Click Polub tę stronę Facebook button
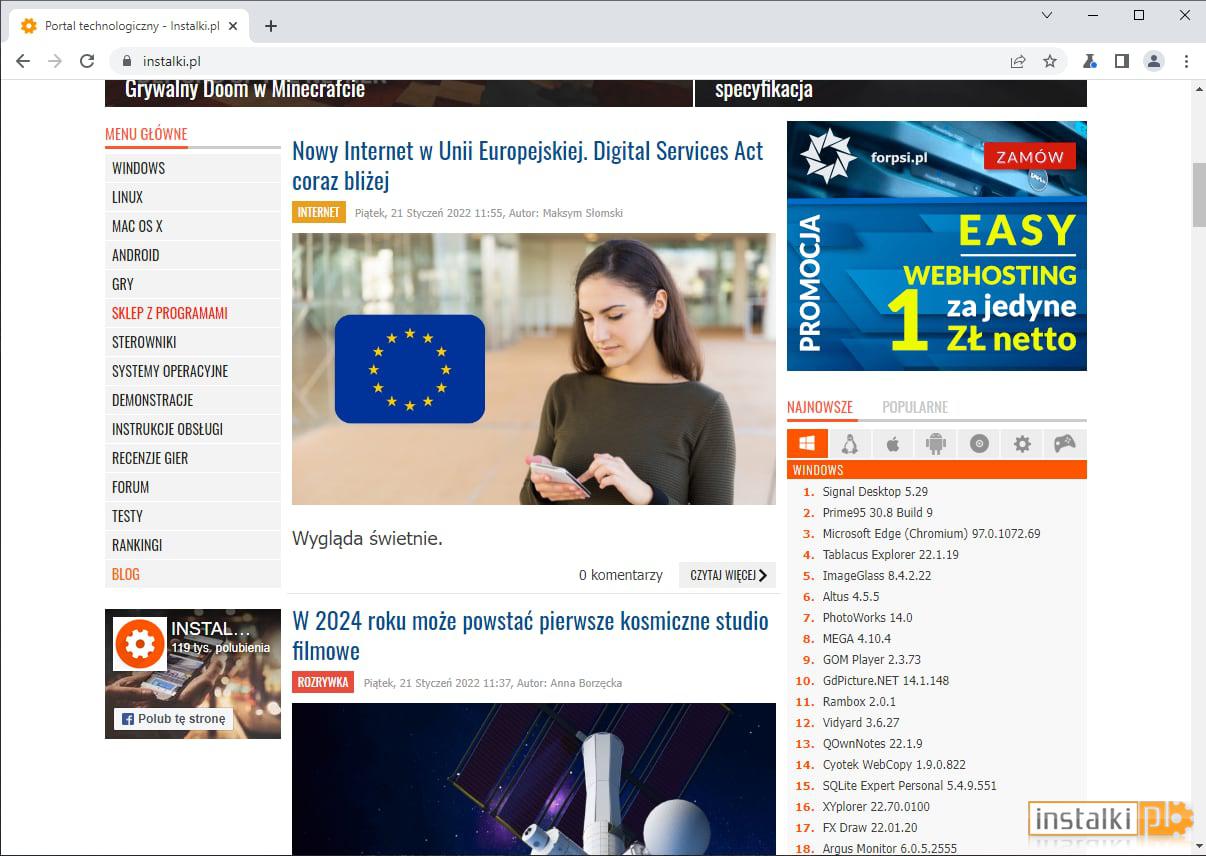Image resolution: width=1206 pixels, height=856 pixels. 174,718
